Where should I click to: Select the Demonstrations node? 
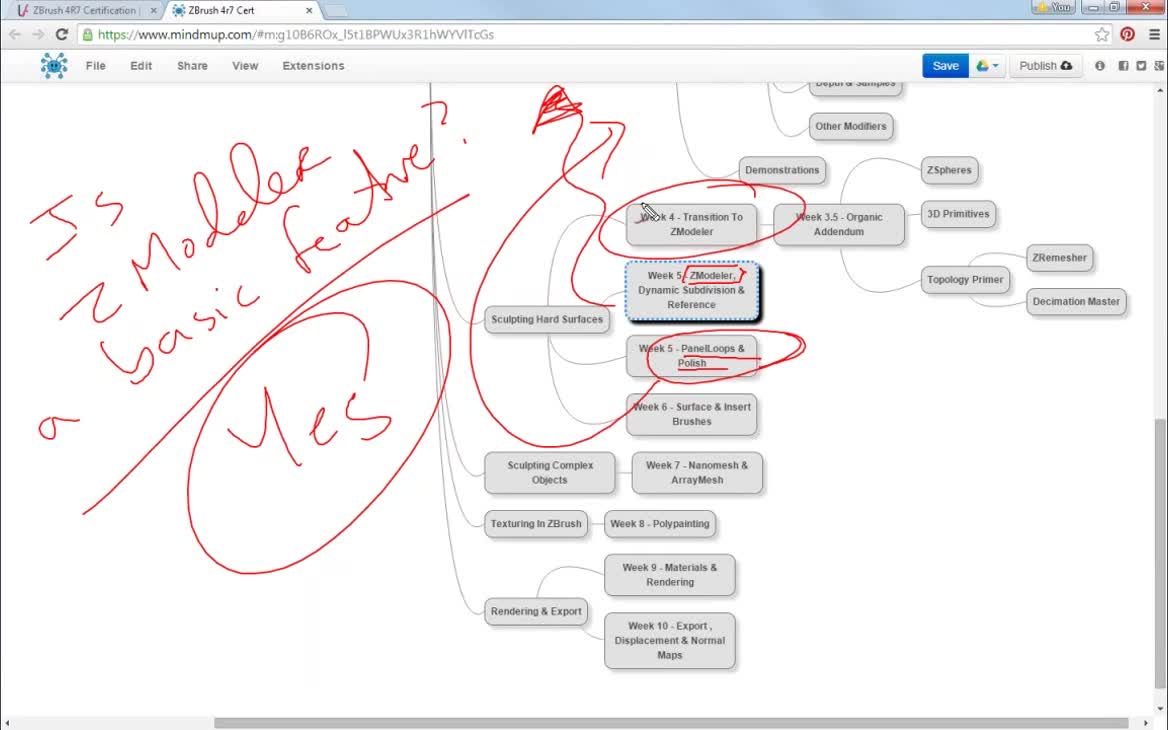coord(781,170)
